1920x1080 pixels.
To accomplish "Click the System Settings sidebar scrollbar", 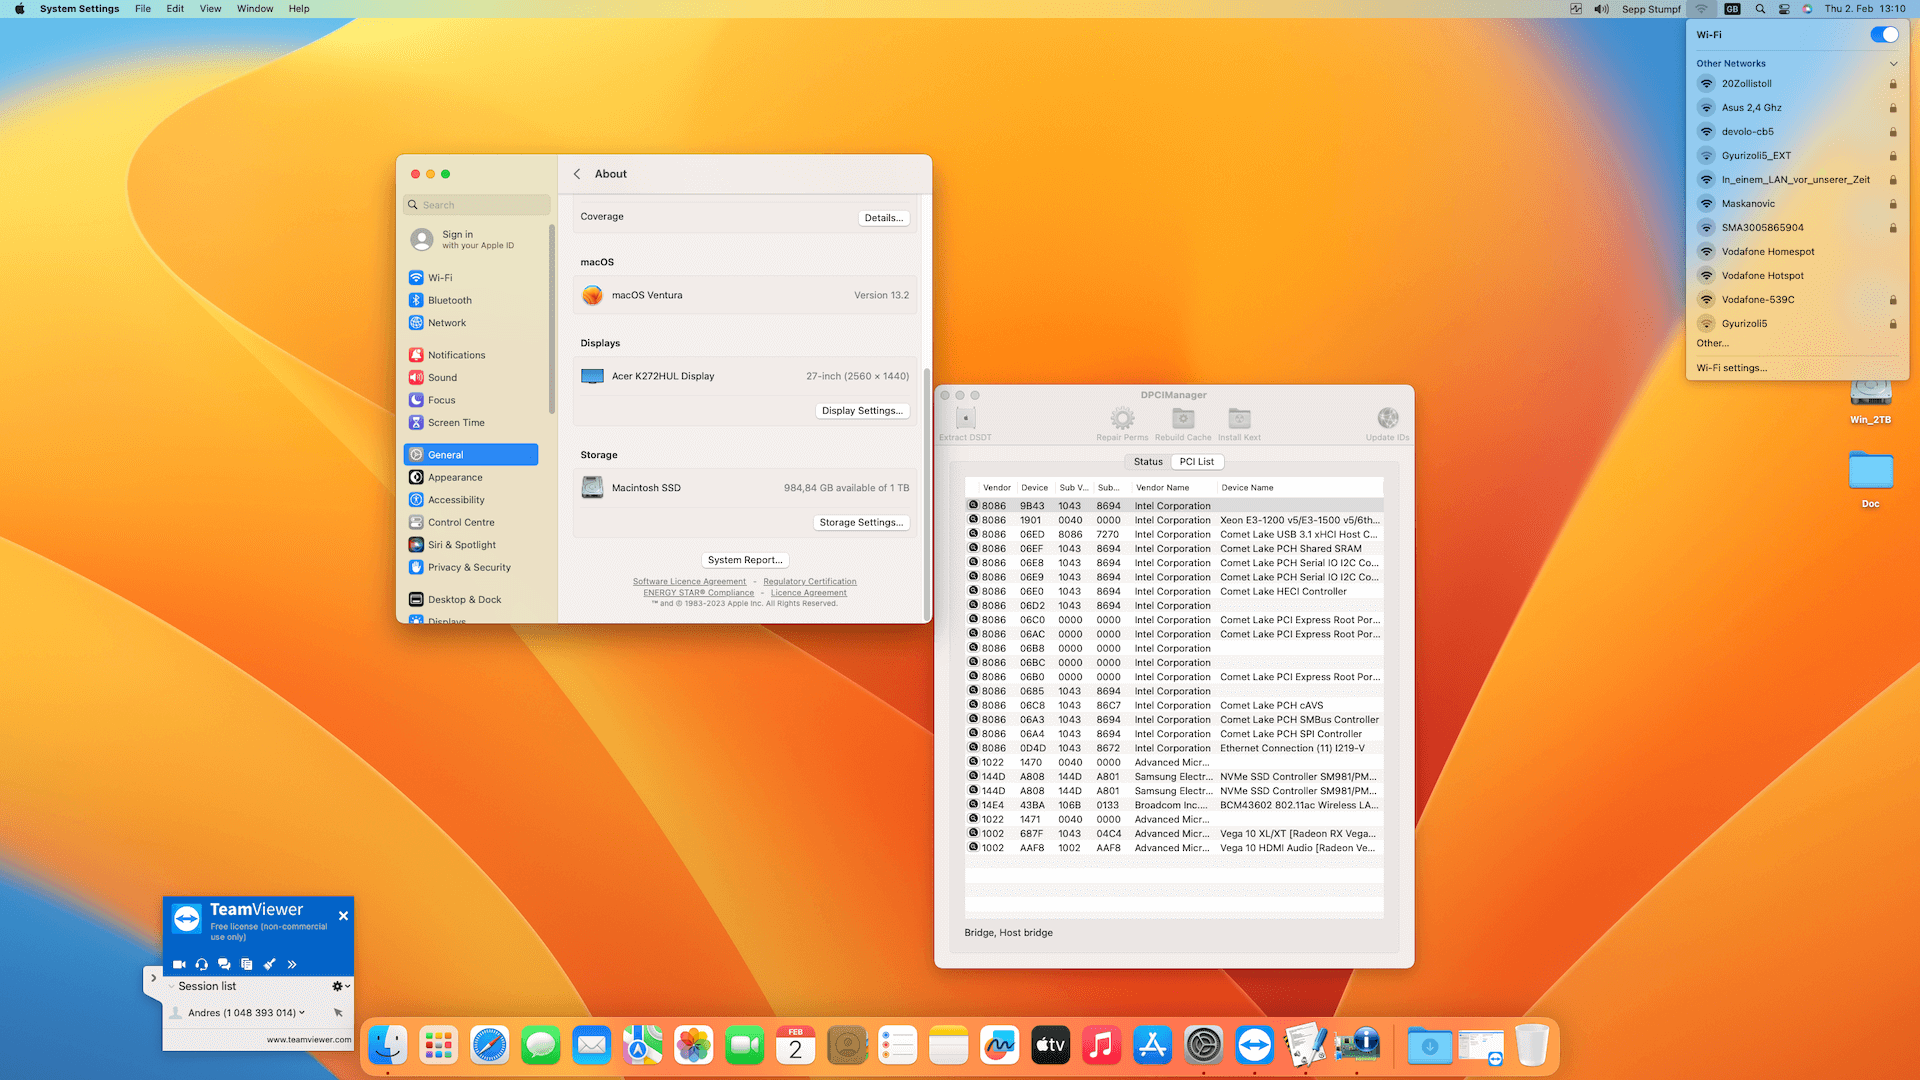I will tap(551, 320).
